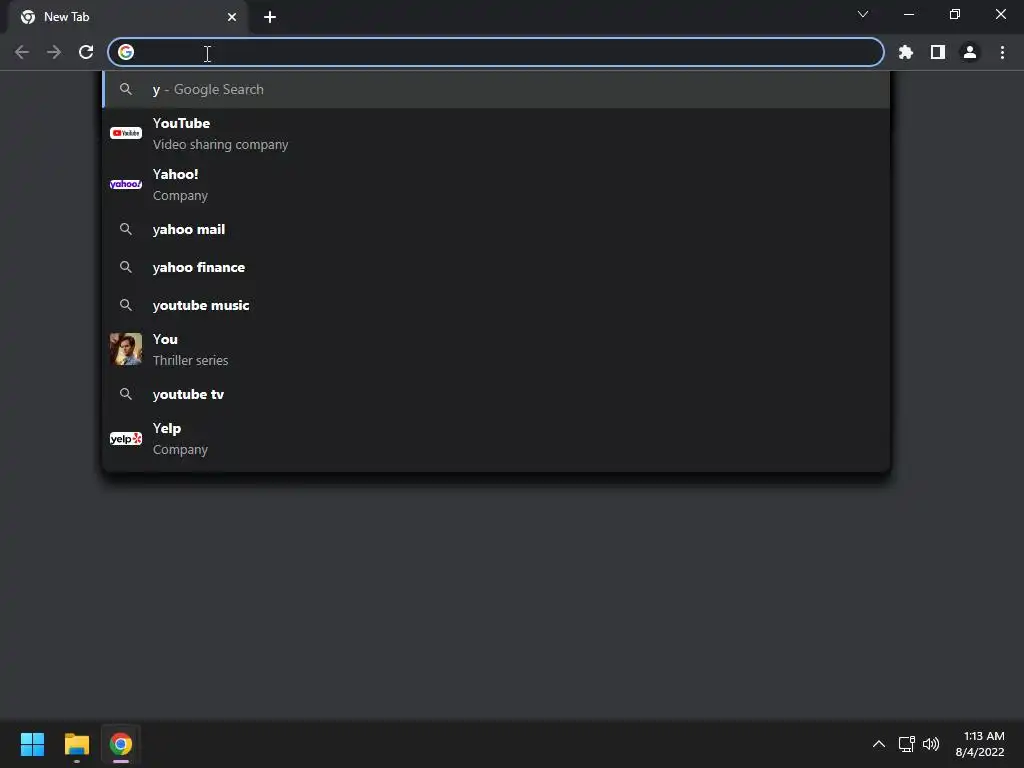Open the Windows Start menu
Screen dimensions: 1024x768
32,744
